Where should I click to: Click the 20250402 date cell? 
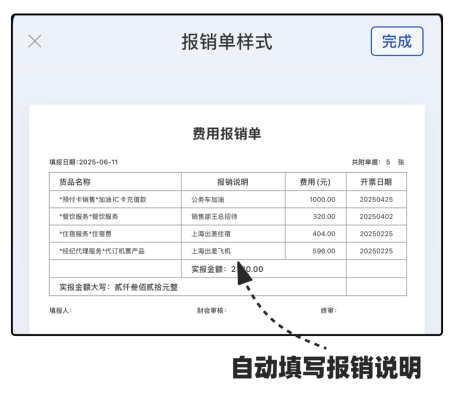[376, 217]
